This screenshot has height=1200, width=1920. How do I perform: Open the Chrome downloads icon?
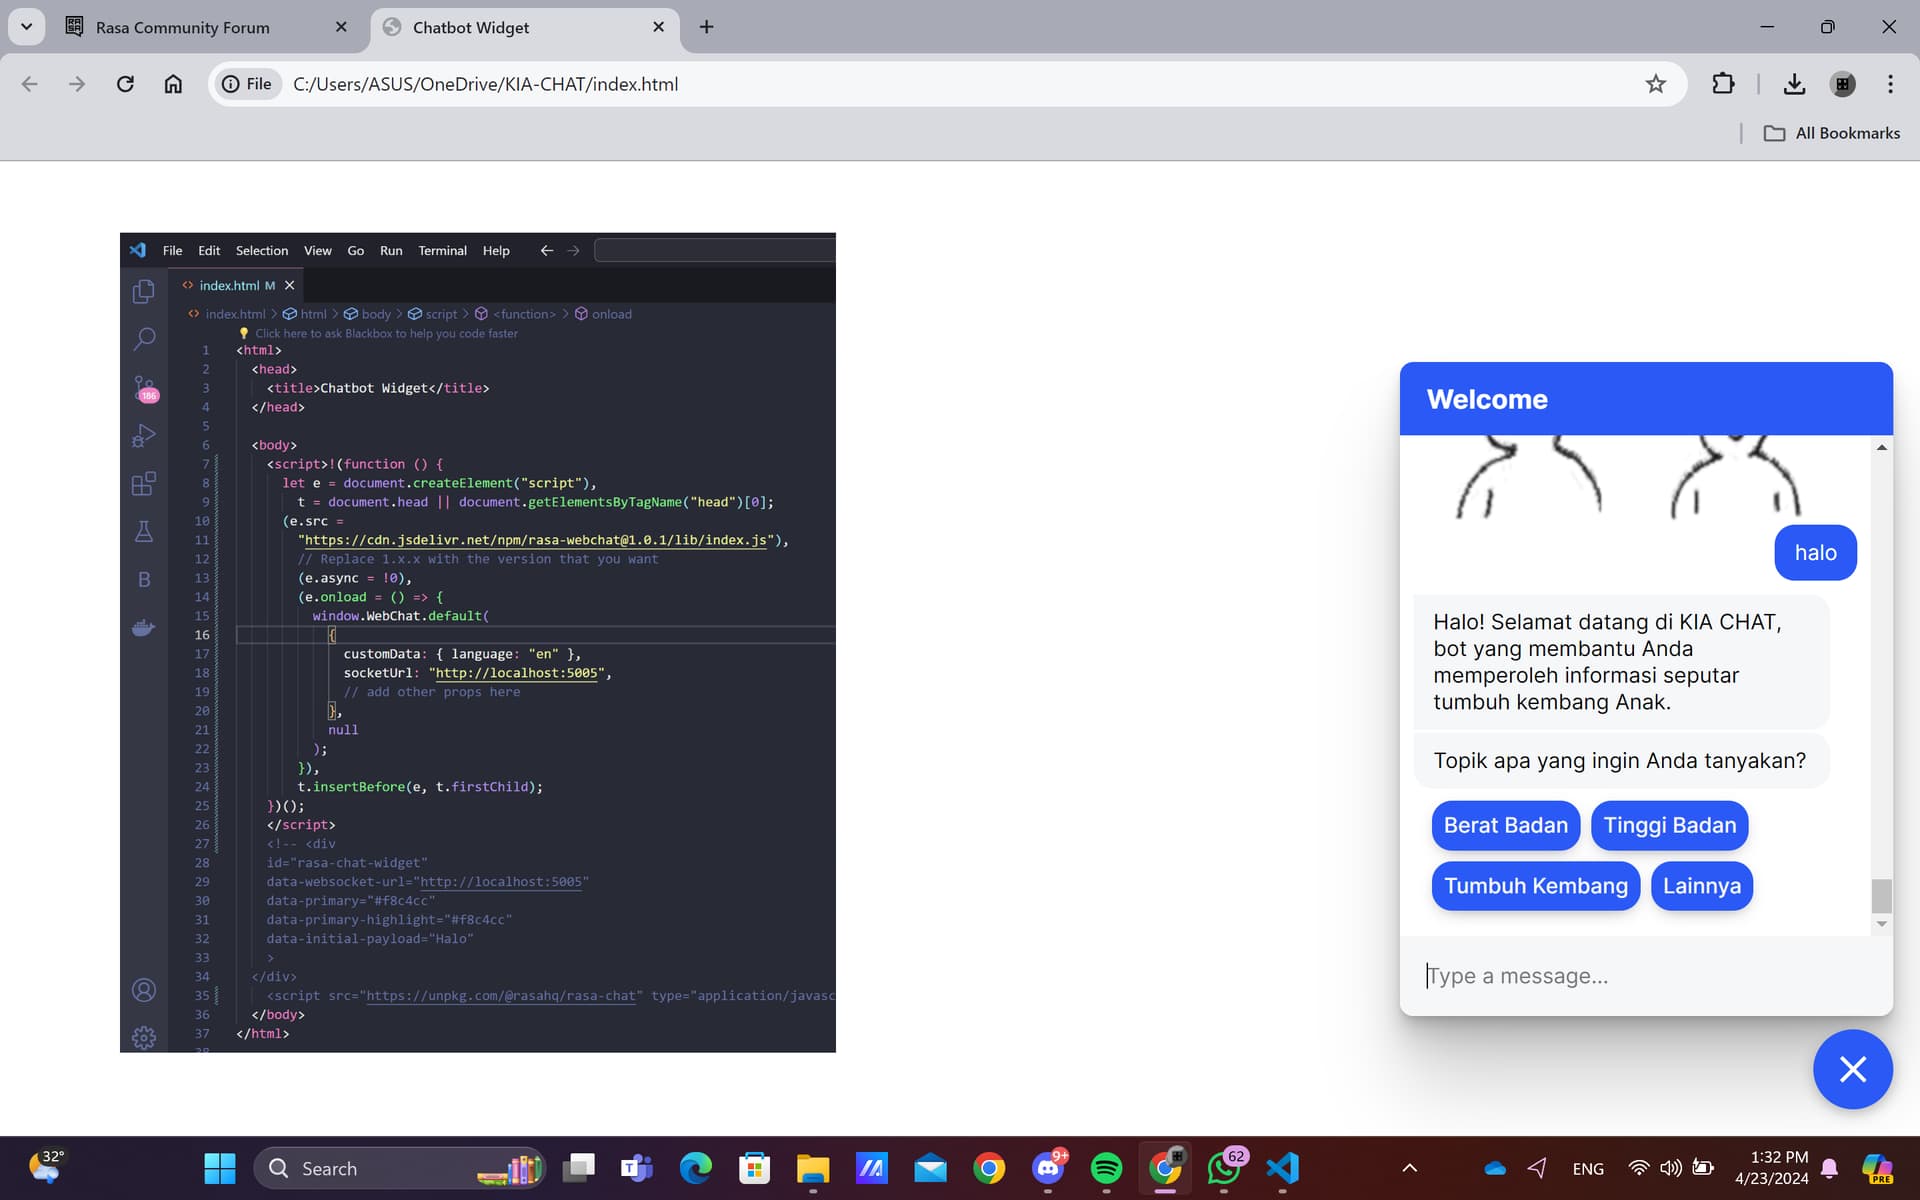(1794, 84)
